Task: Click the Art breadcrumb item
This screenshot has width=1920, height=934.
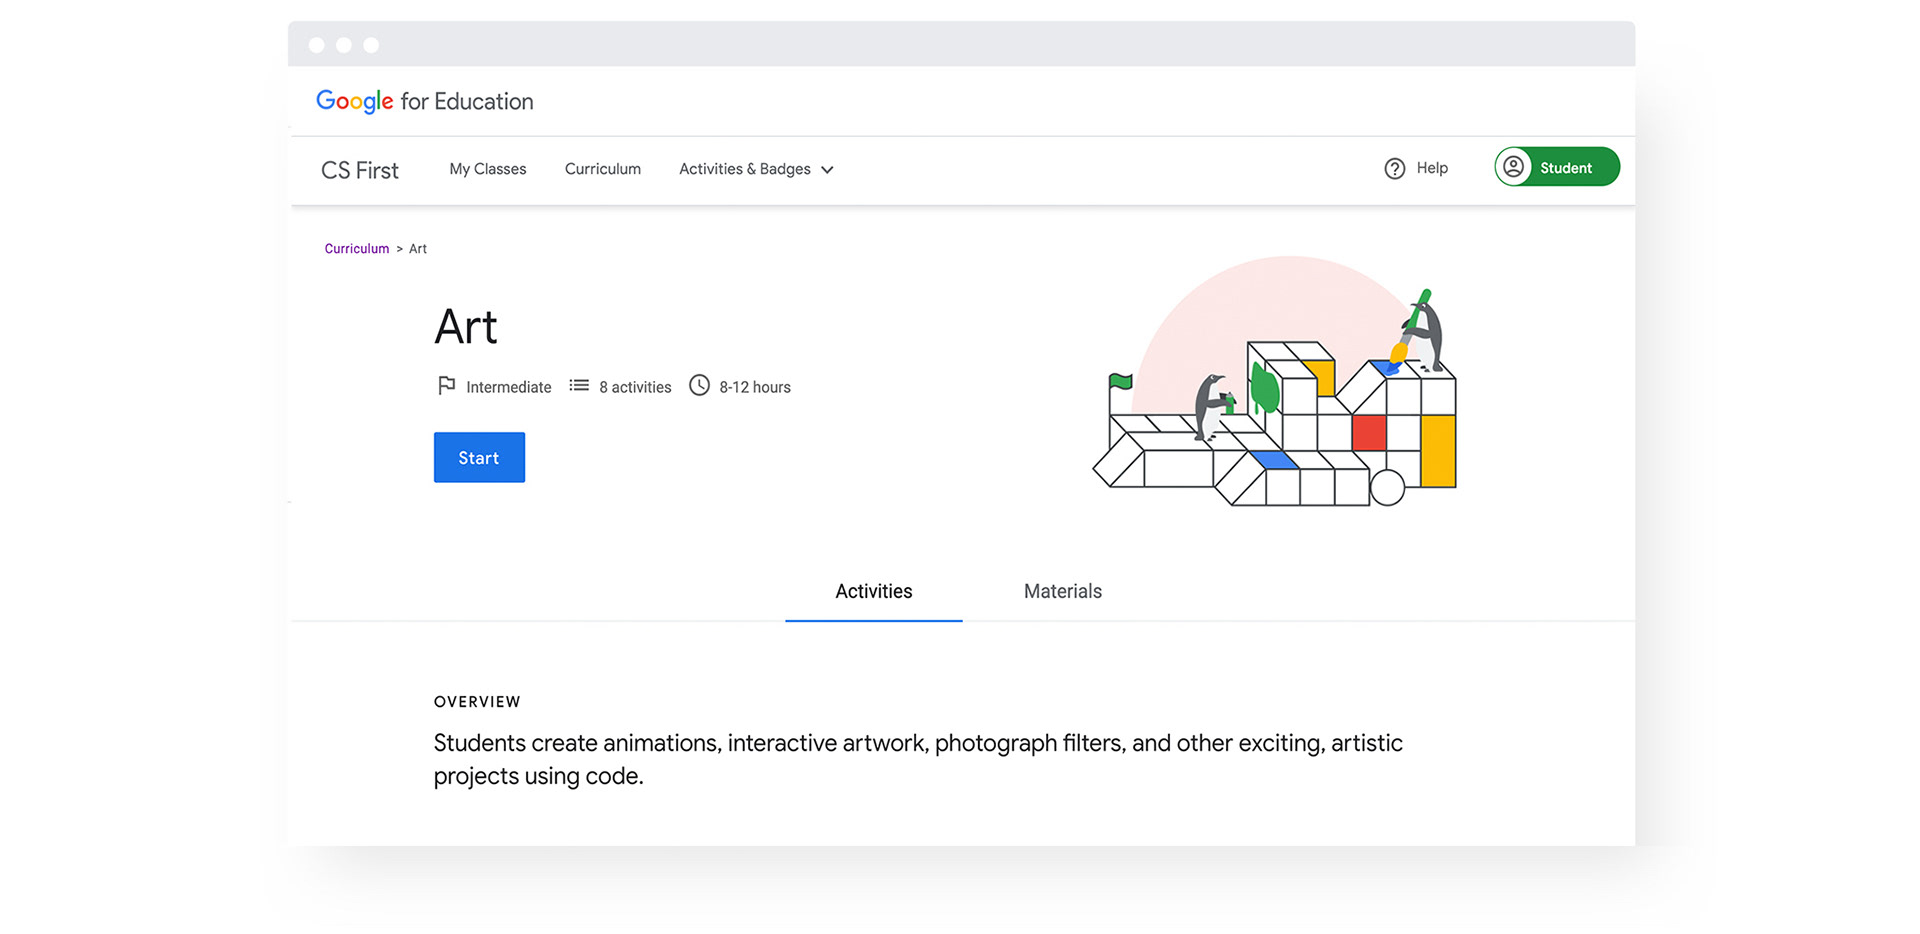Action: pos(418,249)
